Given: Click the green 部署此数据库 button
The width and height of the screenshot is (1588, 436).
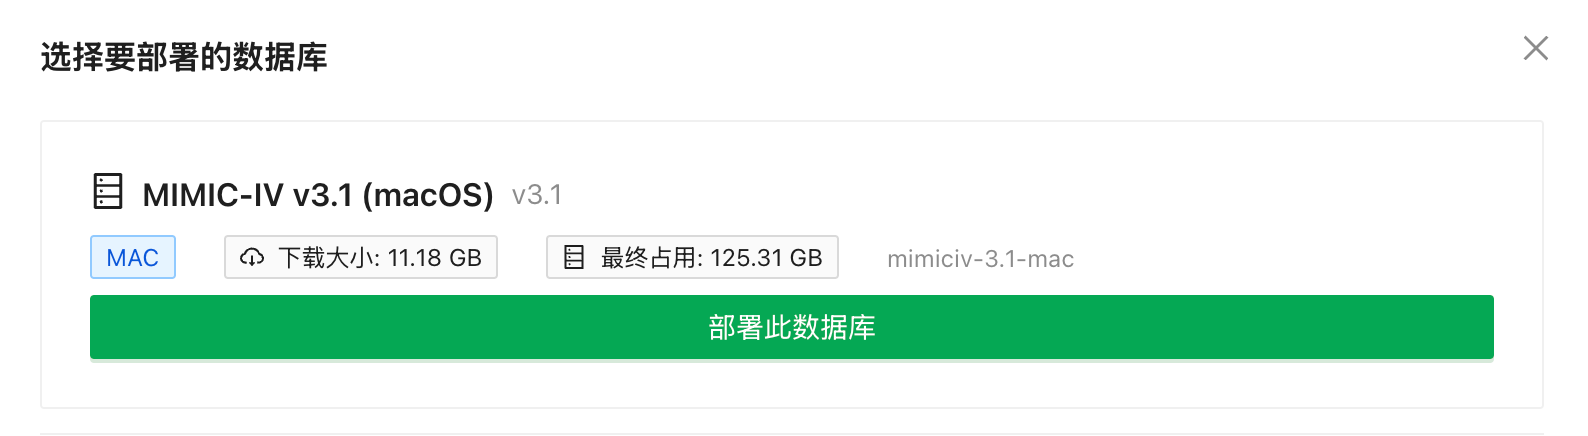Looking at the screenshot, I should pyautogui.click(x=792, y=327).
